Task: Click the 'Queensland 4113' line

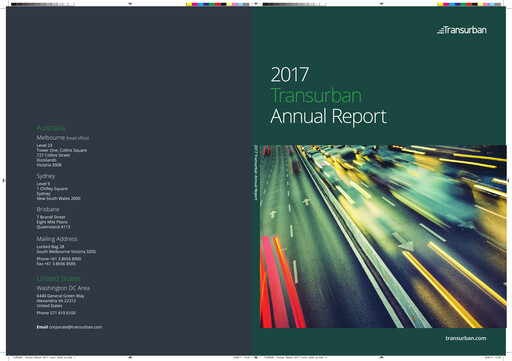Action: coord(53,227)
